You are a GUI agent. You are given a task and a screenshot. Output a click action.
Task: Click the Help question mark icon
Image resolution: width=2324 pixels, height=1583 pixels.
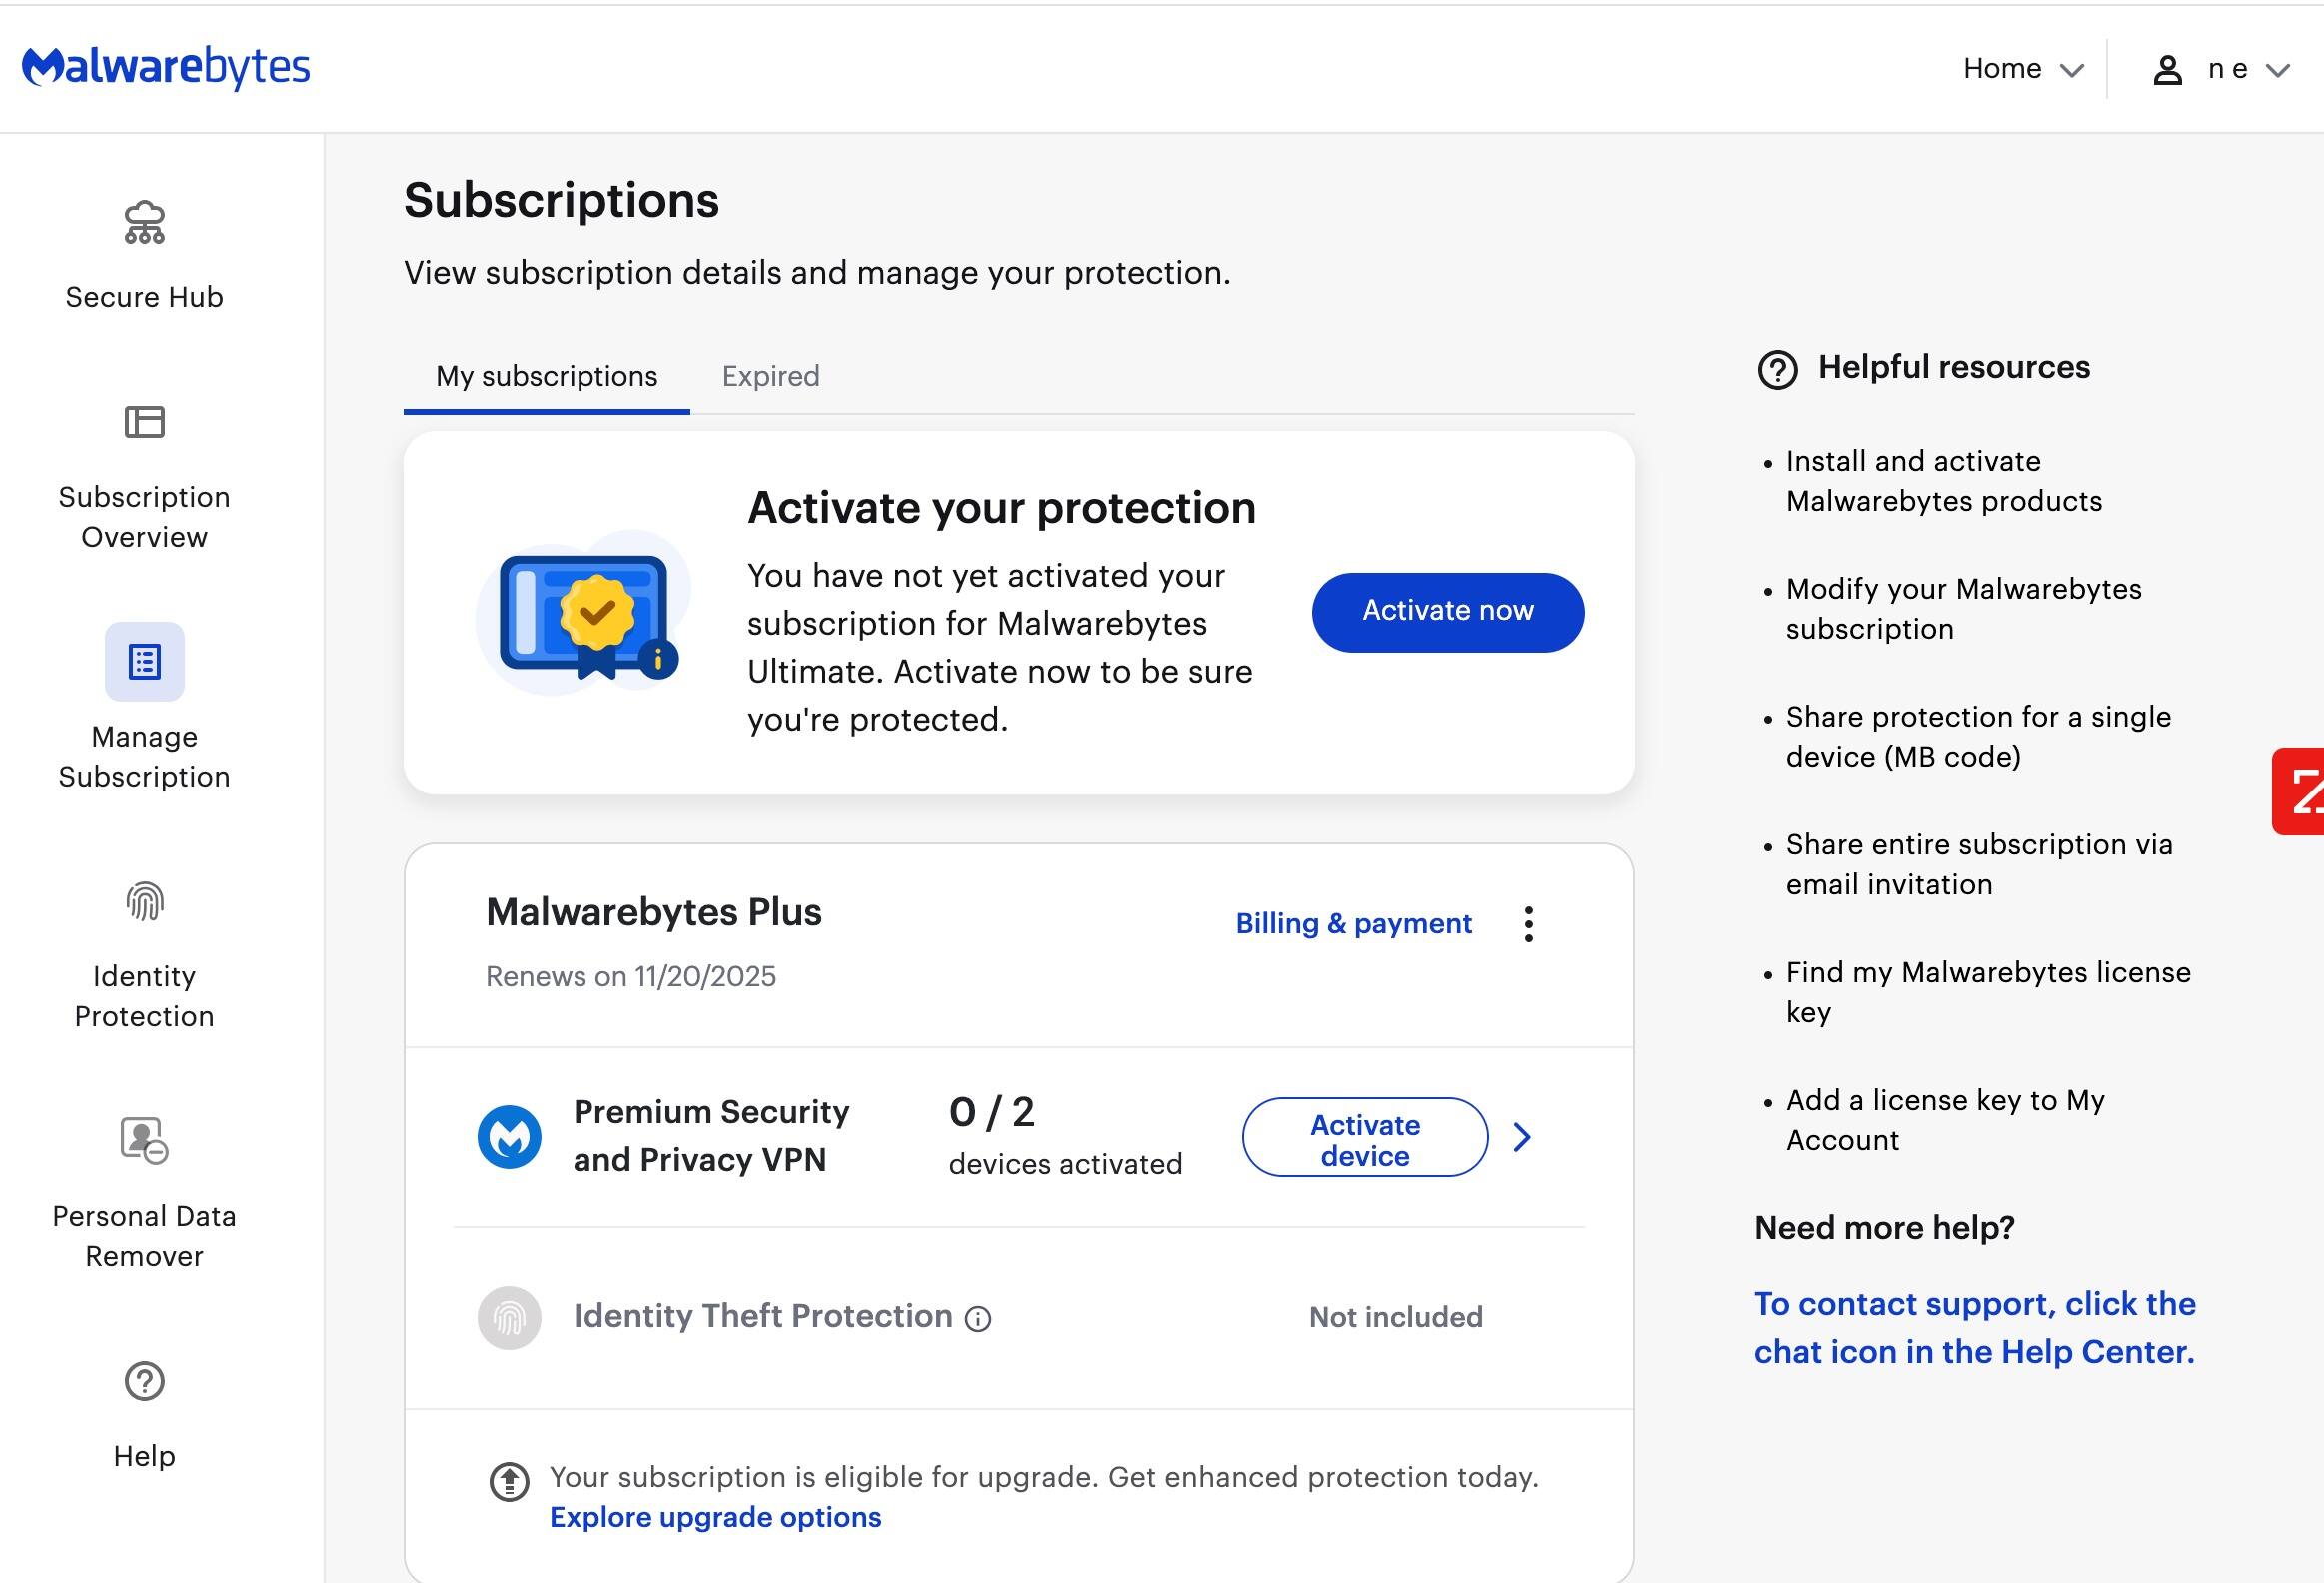(144, 1381)
